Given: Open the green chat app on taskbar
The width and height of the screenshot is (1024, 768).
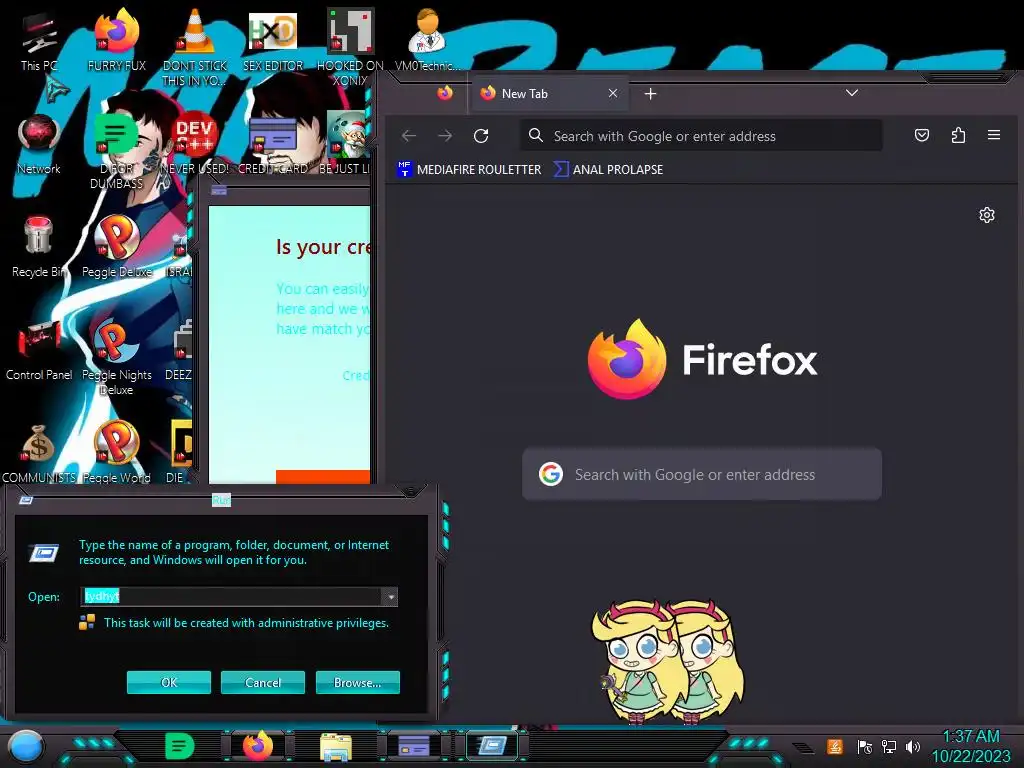Looking at the screenshot, I should coord(180,746).
